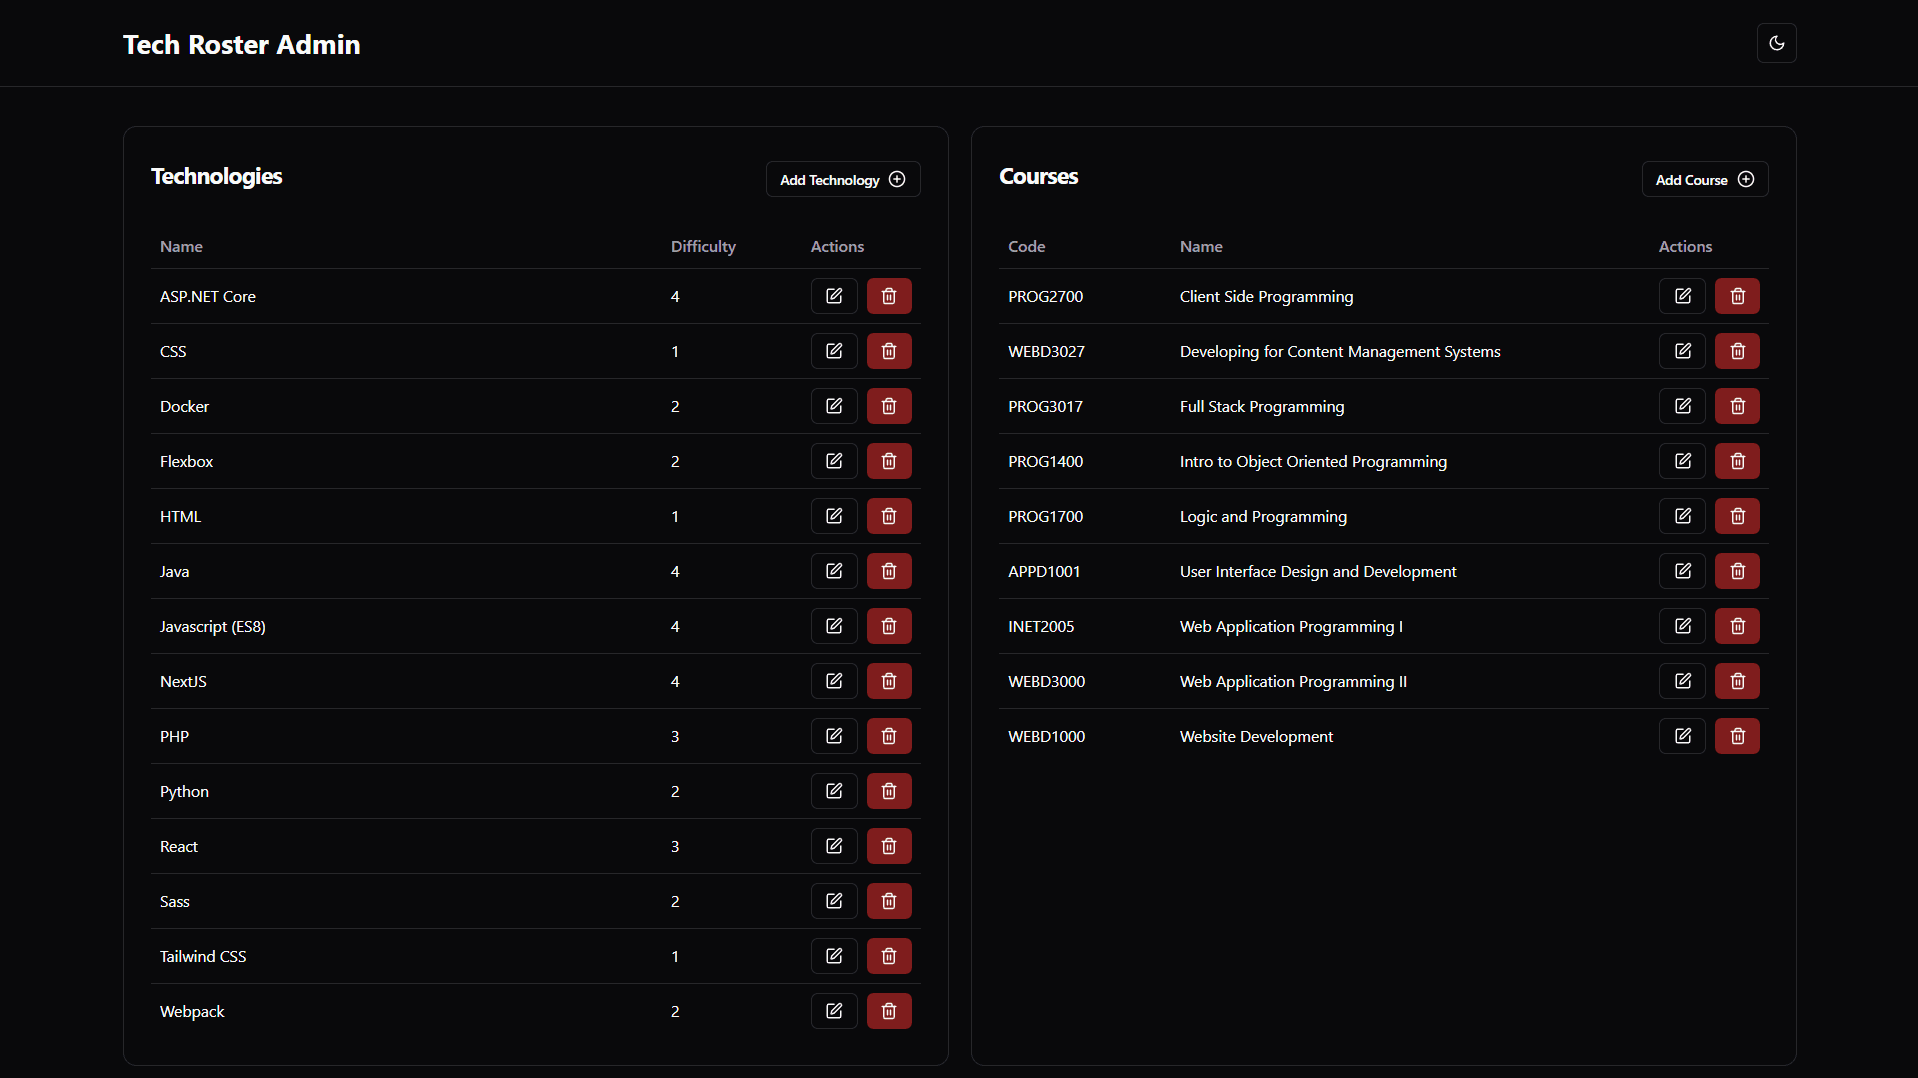Delete the PROG2700 course
This screenshot has width=1918, height=1078.
pyautogui.click(x=1737, y=296)
